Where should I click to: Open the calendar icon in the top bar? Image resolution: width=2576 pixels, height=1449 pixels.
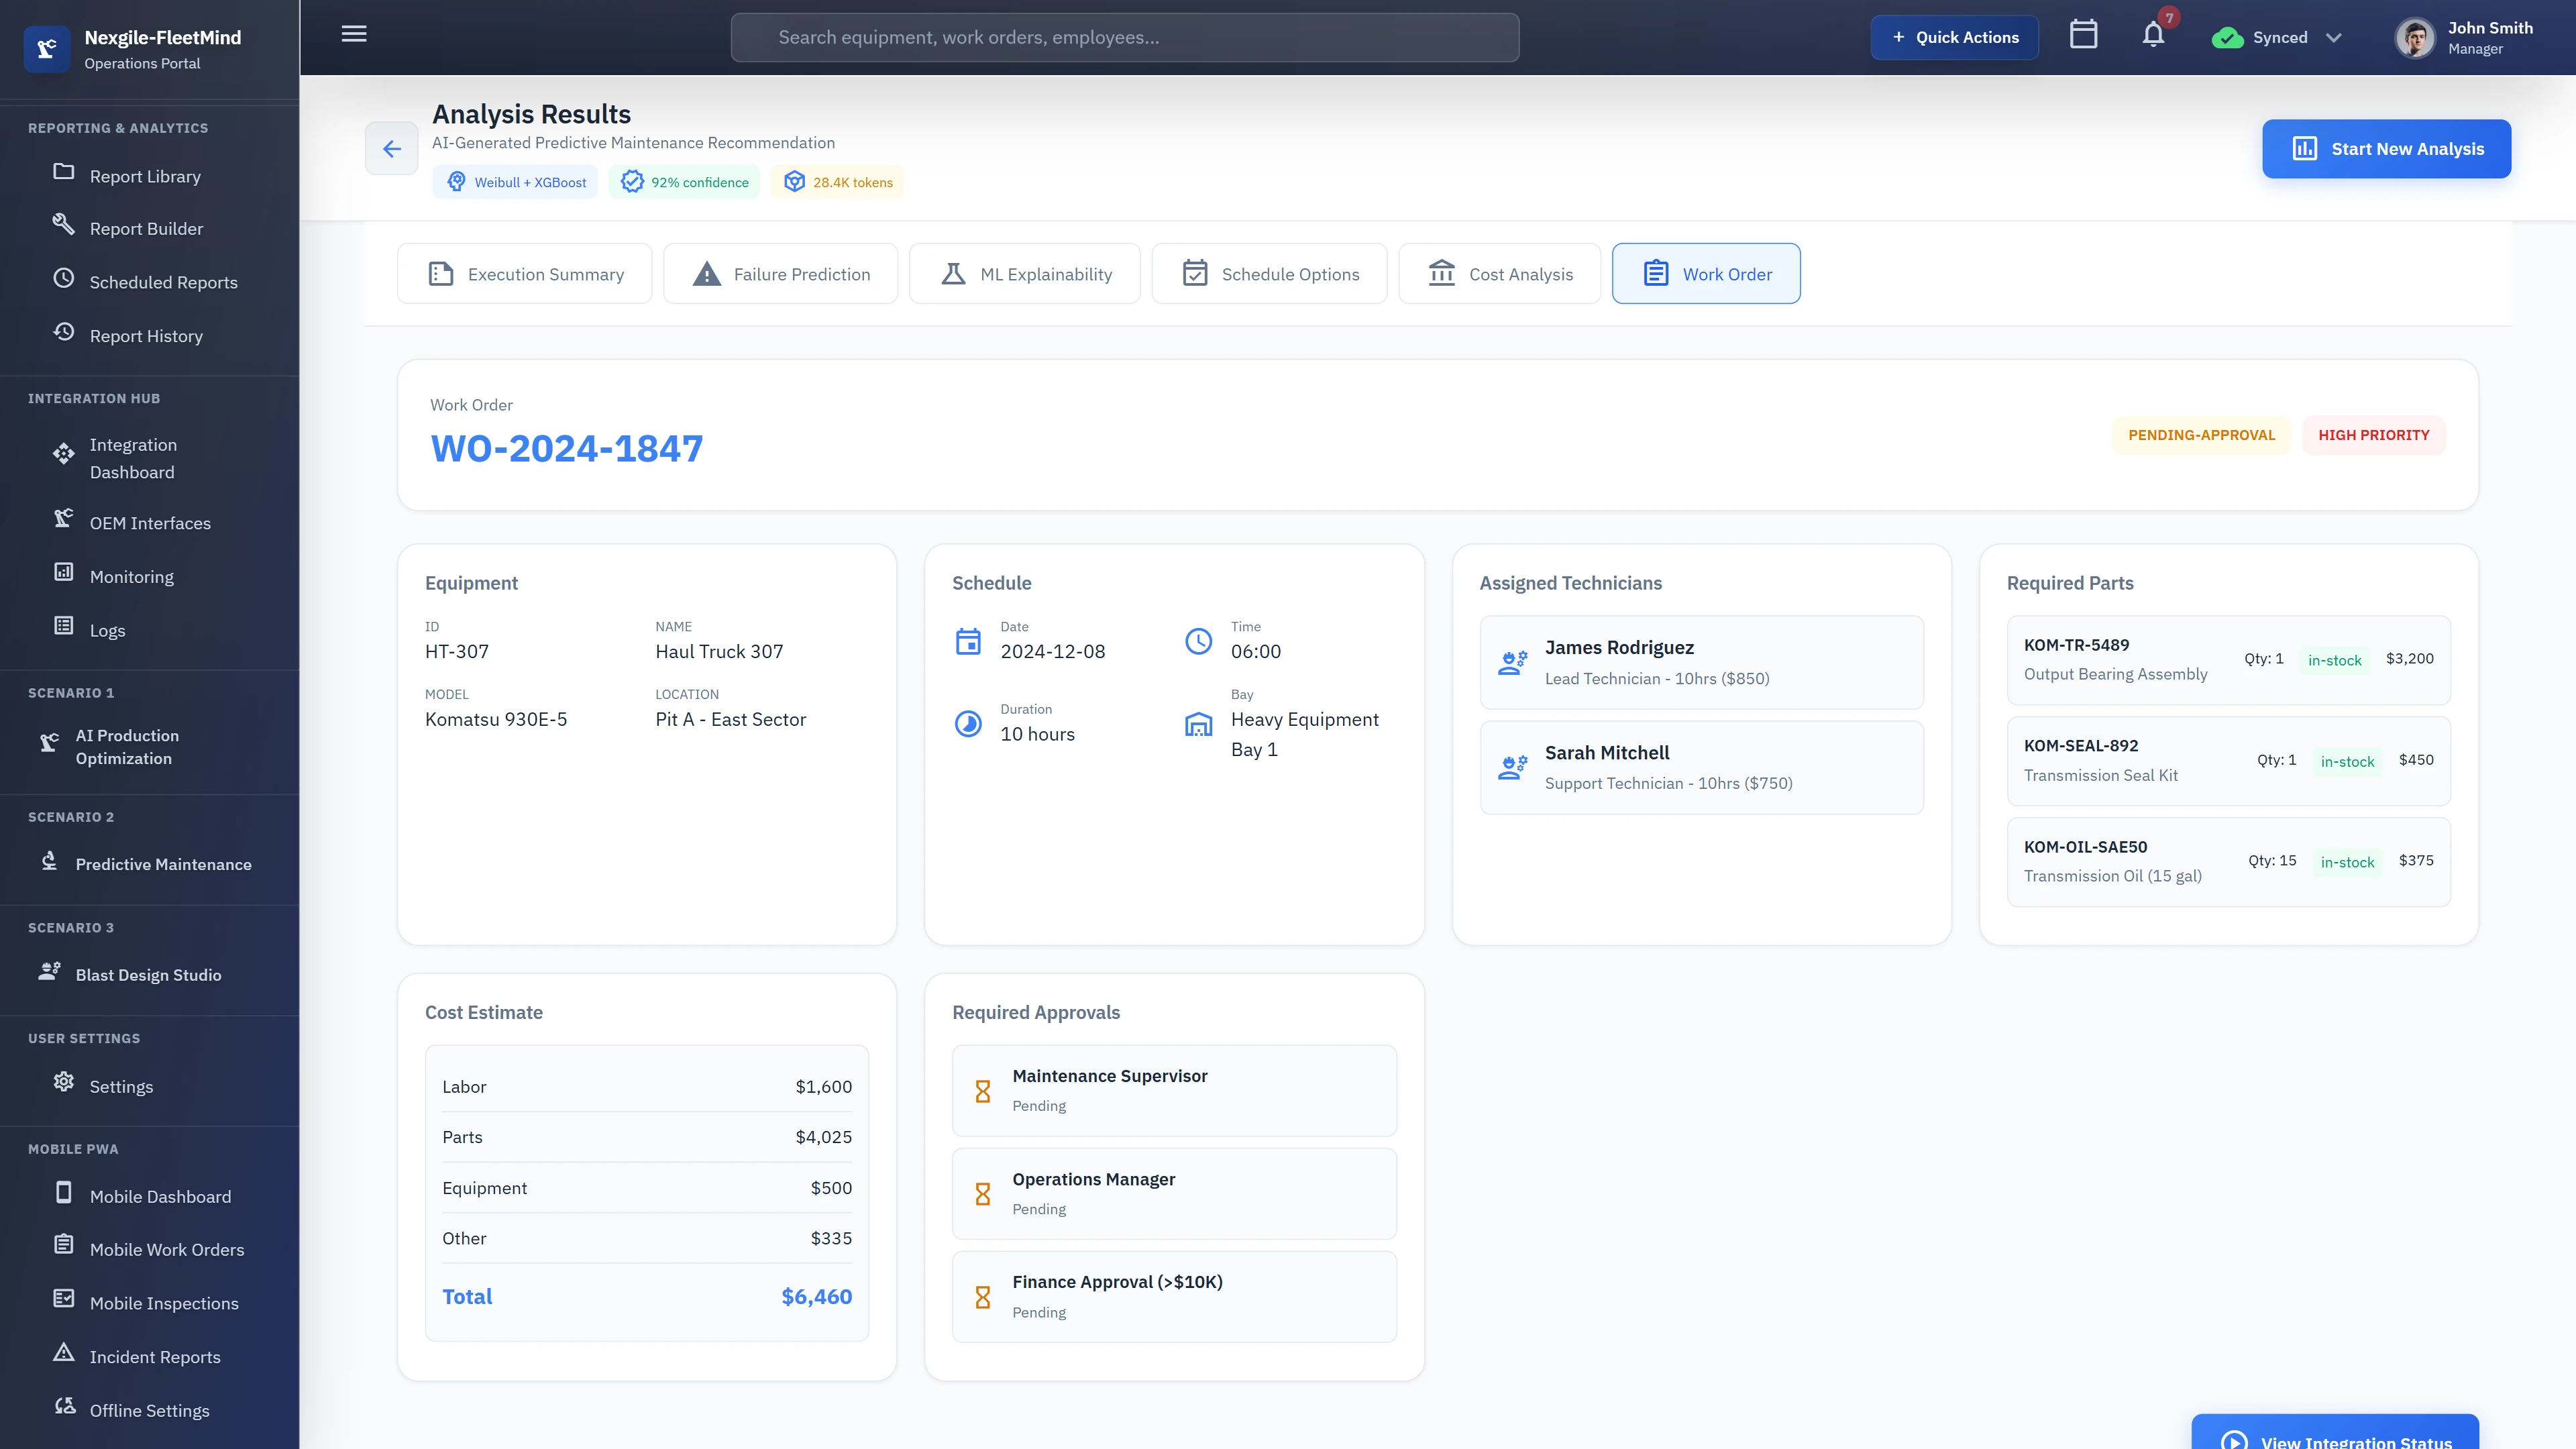[2084, 36]
